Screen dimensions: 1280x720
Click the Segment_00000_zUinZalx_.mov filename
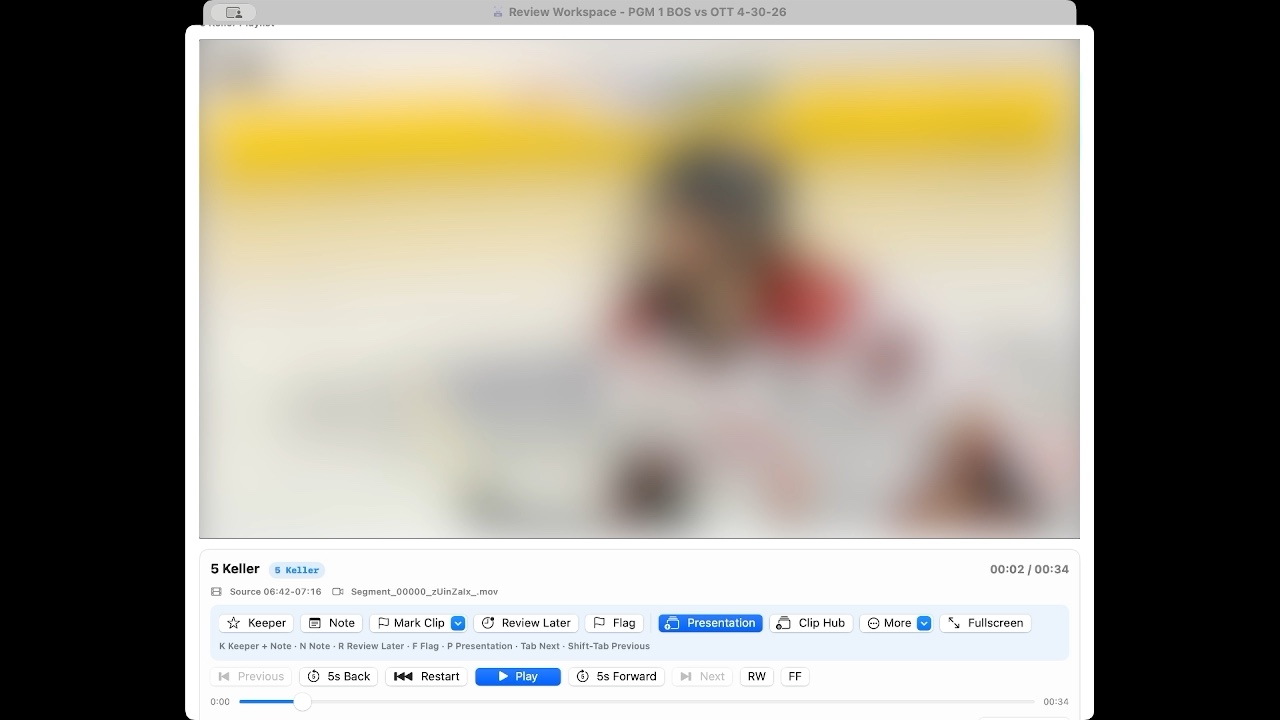(x=424, y=592)
